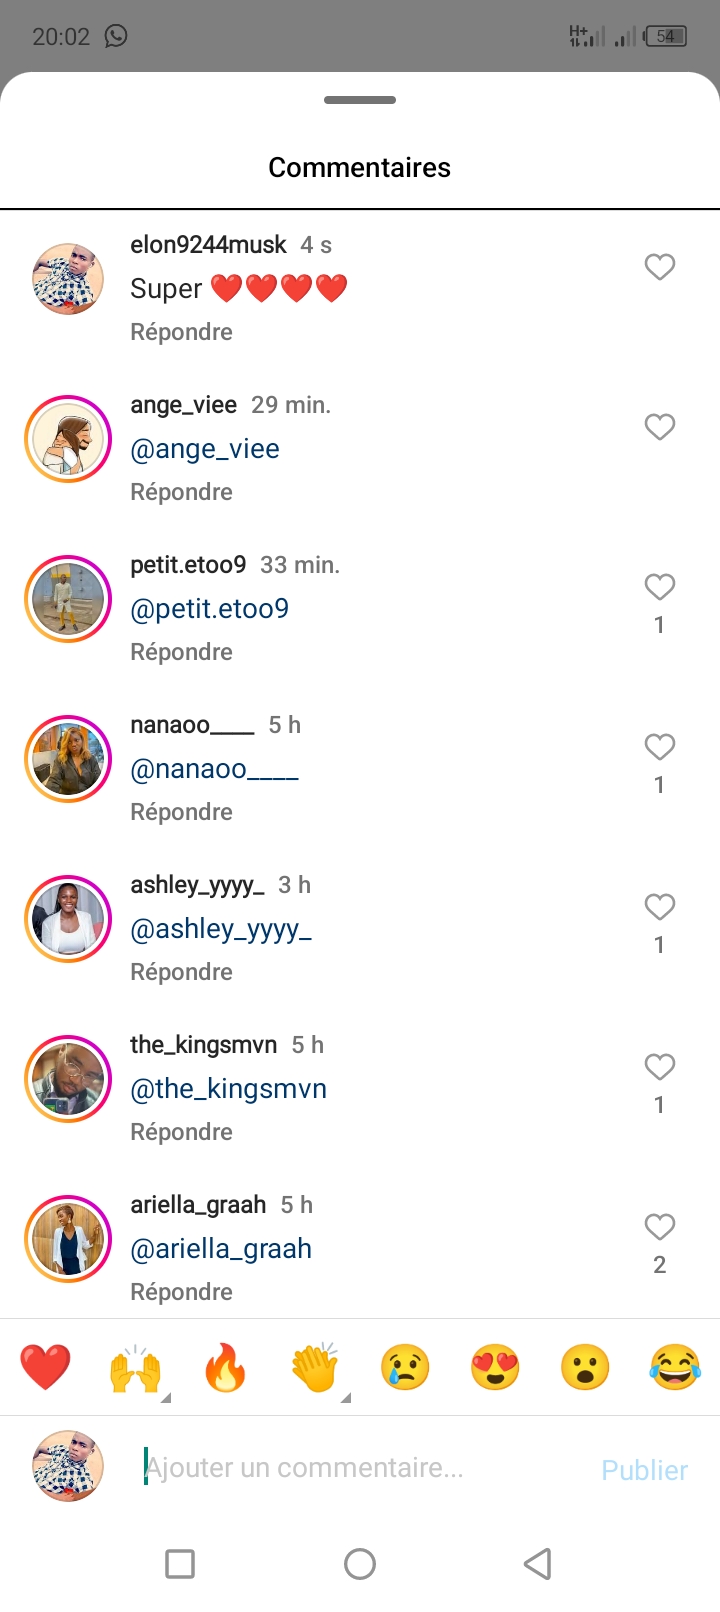Tap the heart on ariella_graah's comment
The height and width of the screenshot is (1612, 720).
(x=659, y=1227)
